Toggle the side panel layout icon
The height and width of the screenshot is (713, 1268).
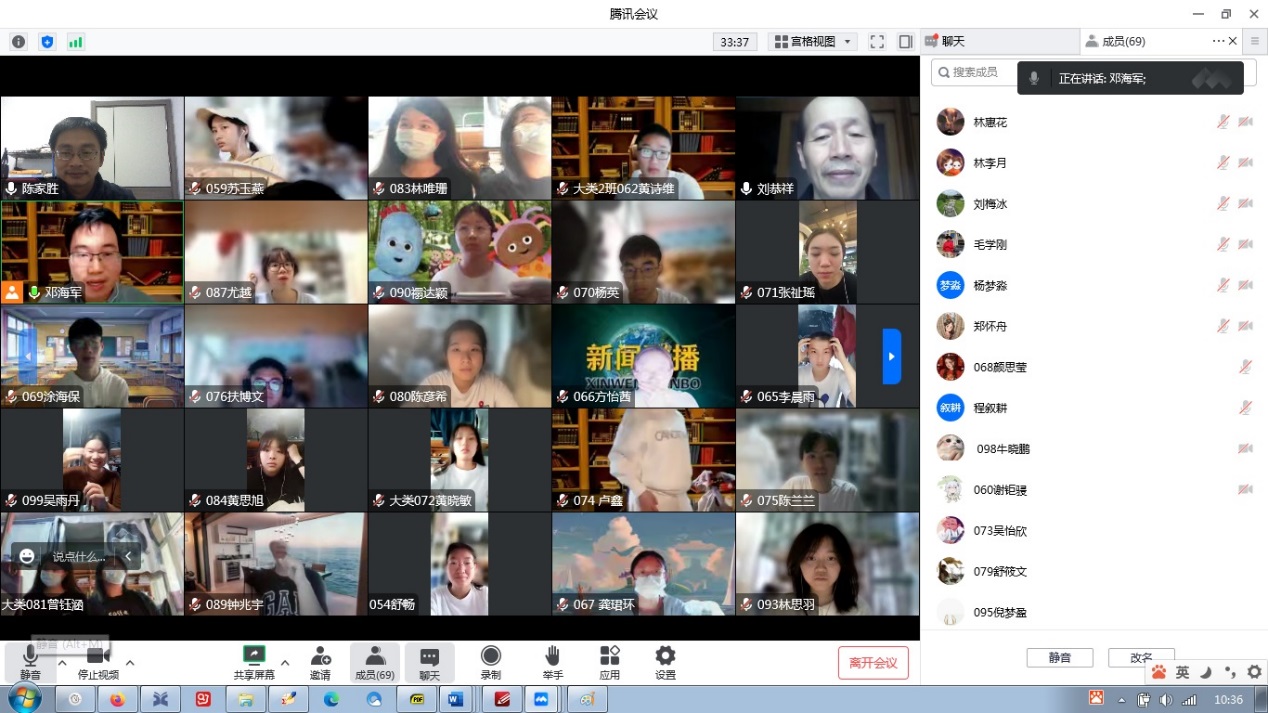pyautogui.click(x=905, y=42)
